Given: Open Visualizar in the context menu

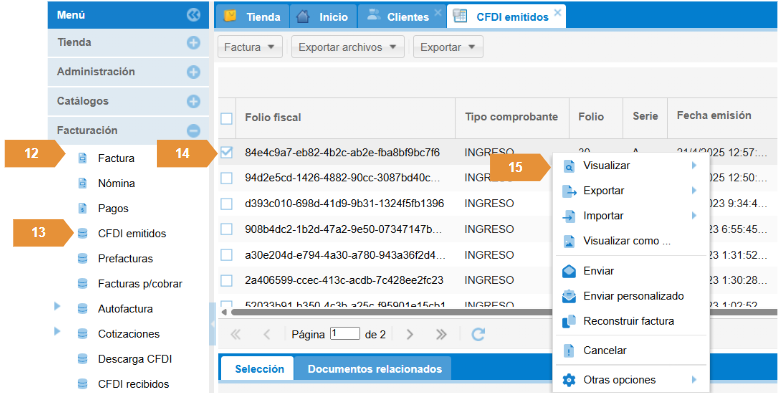Looking at the screenshot, I should pos(631,165).
